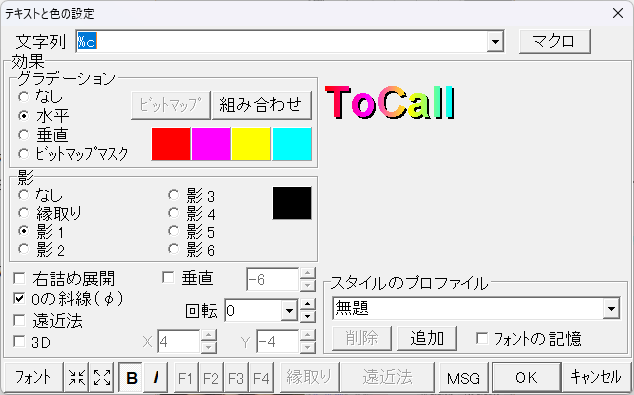Pick the red gradient color swatch
Viewport: 634px width, 395px height.
(x=171, y=144)
